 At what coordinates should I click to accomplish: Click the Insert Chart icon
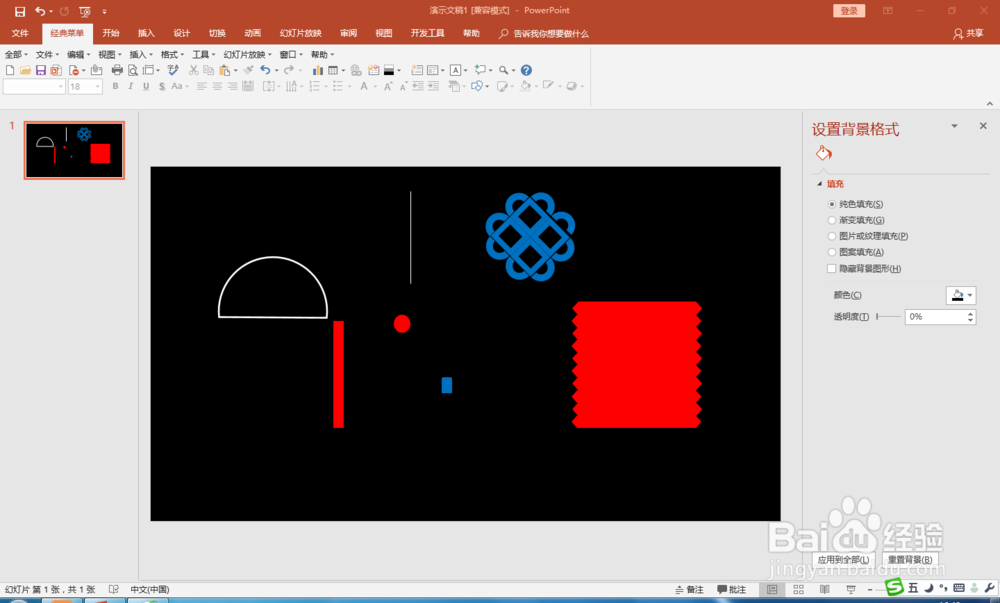(317, 70)
